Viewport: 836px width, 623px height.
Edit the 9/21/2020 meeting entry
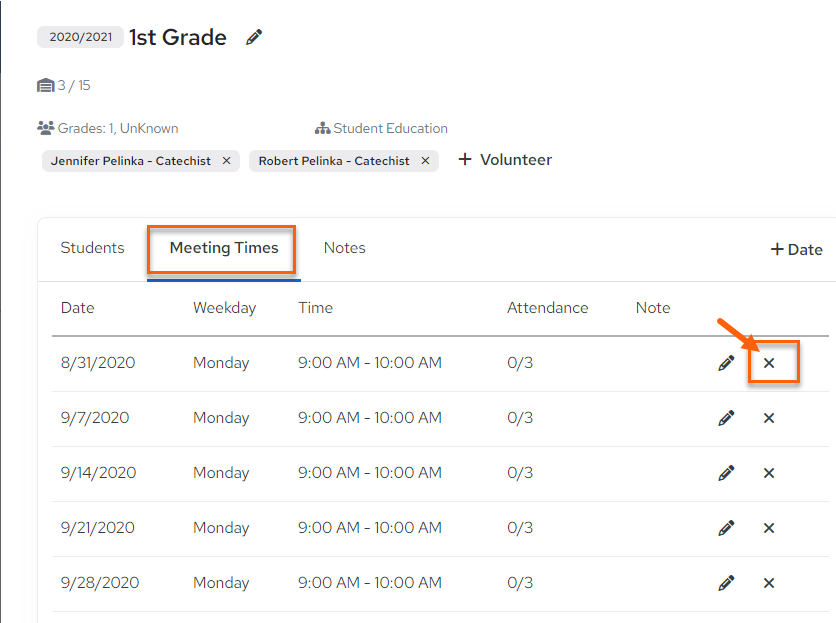(x=726, y=528)
